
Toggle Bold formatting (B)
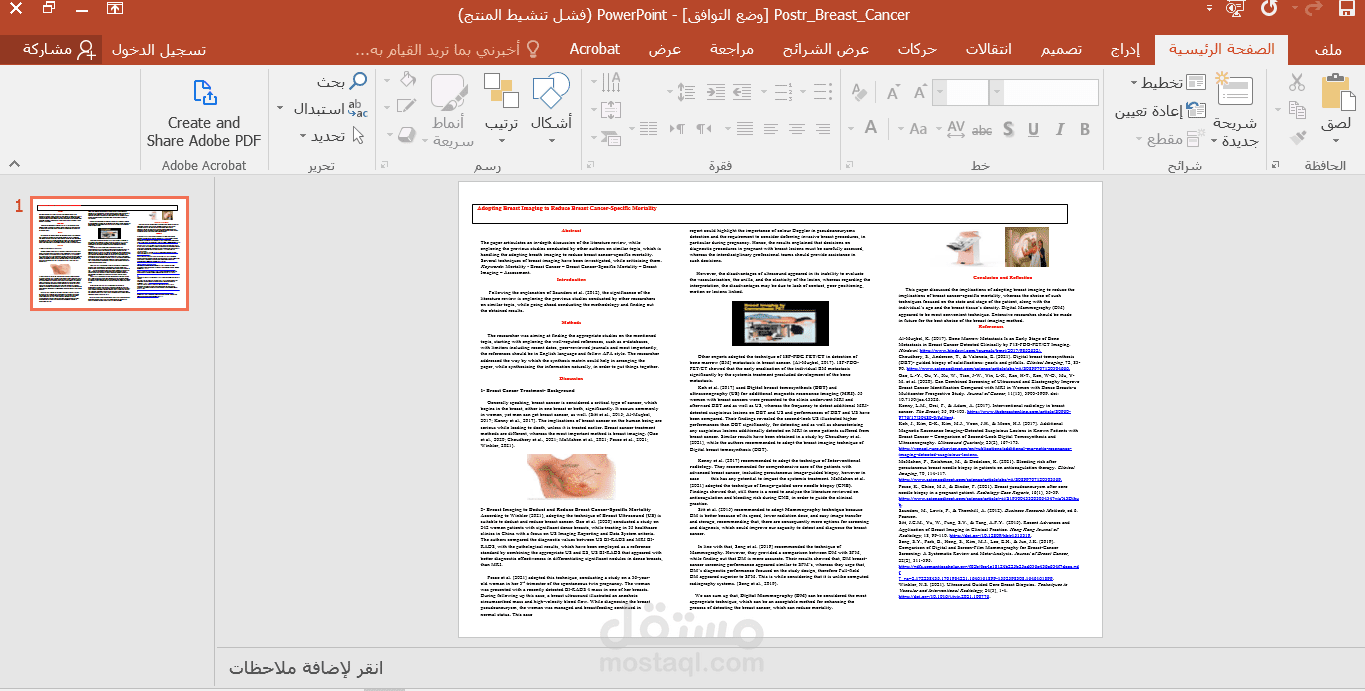point(1085,129)
